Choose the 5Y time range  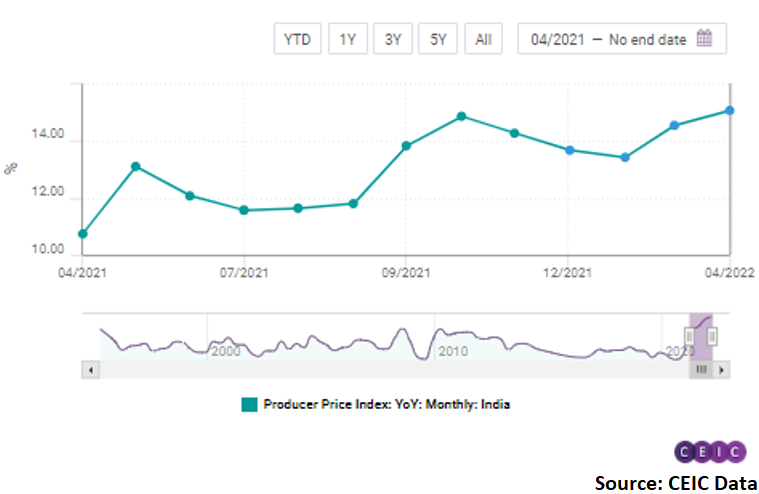[x=438, y=40]
